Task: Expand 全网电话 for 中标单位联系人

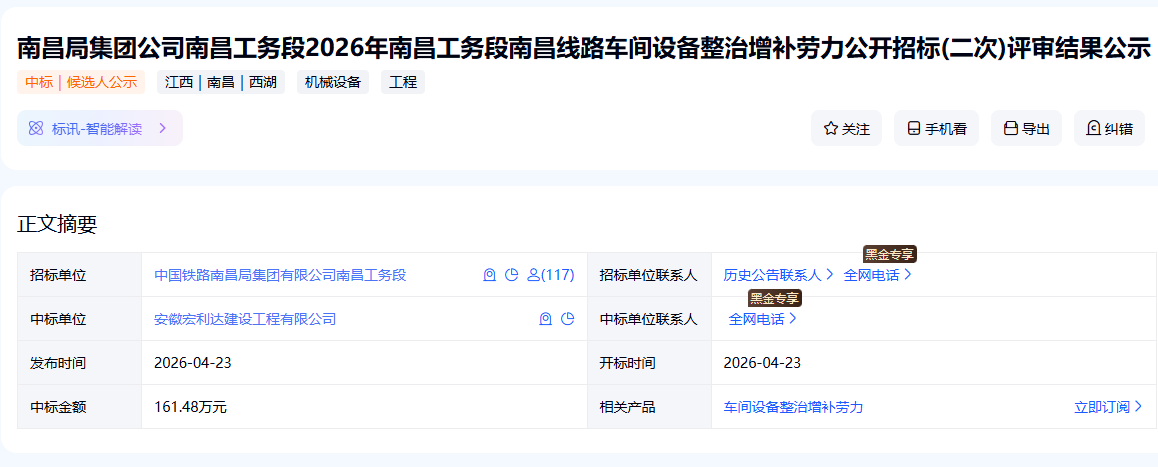Action: (762, 319)
